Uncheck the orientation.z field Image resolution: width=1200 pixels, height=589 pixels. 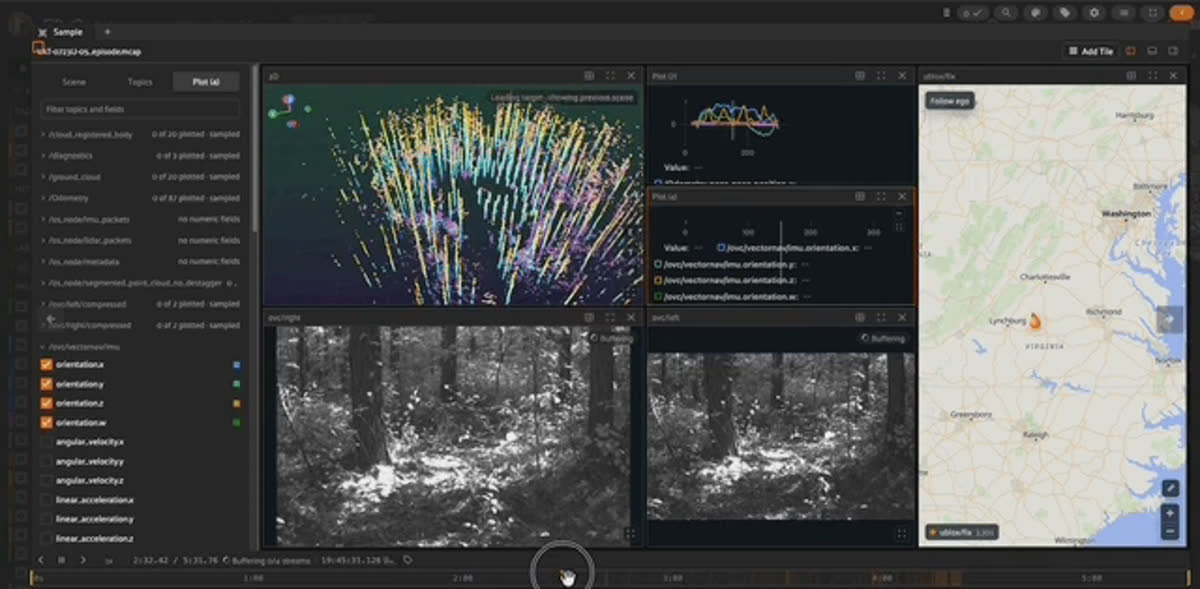(46, 403)
